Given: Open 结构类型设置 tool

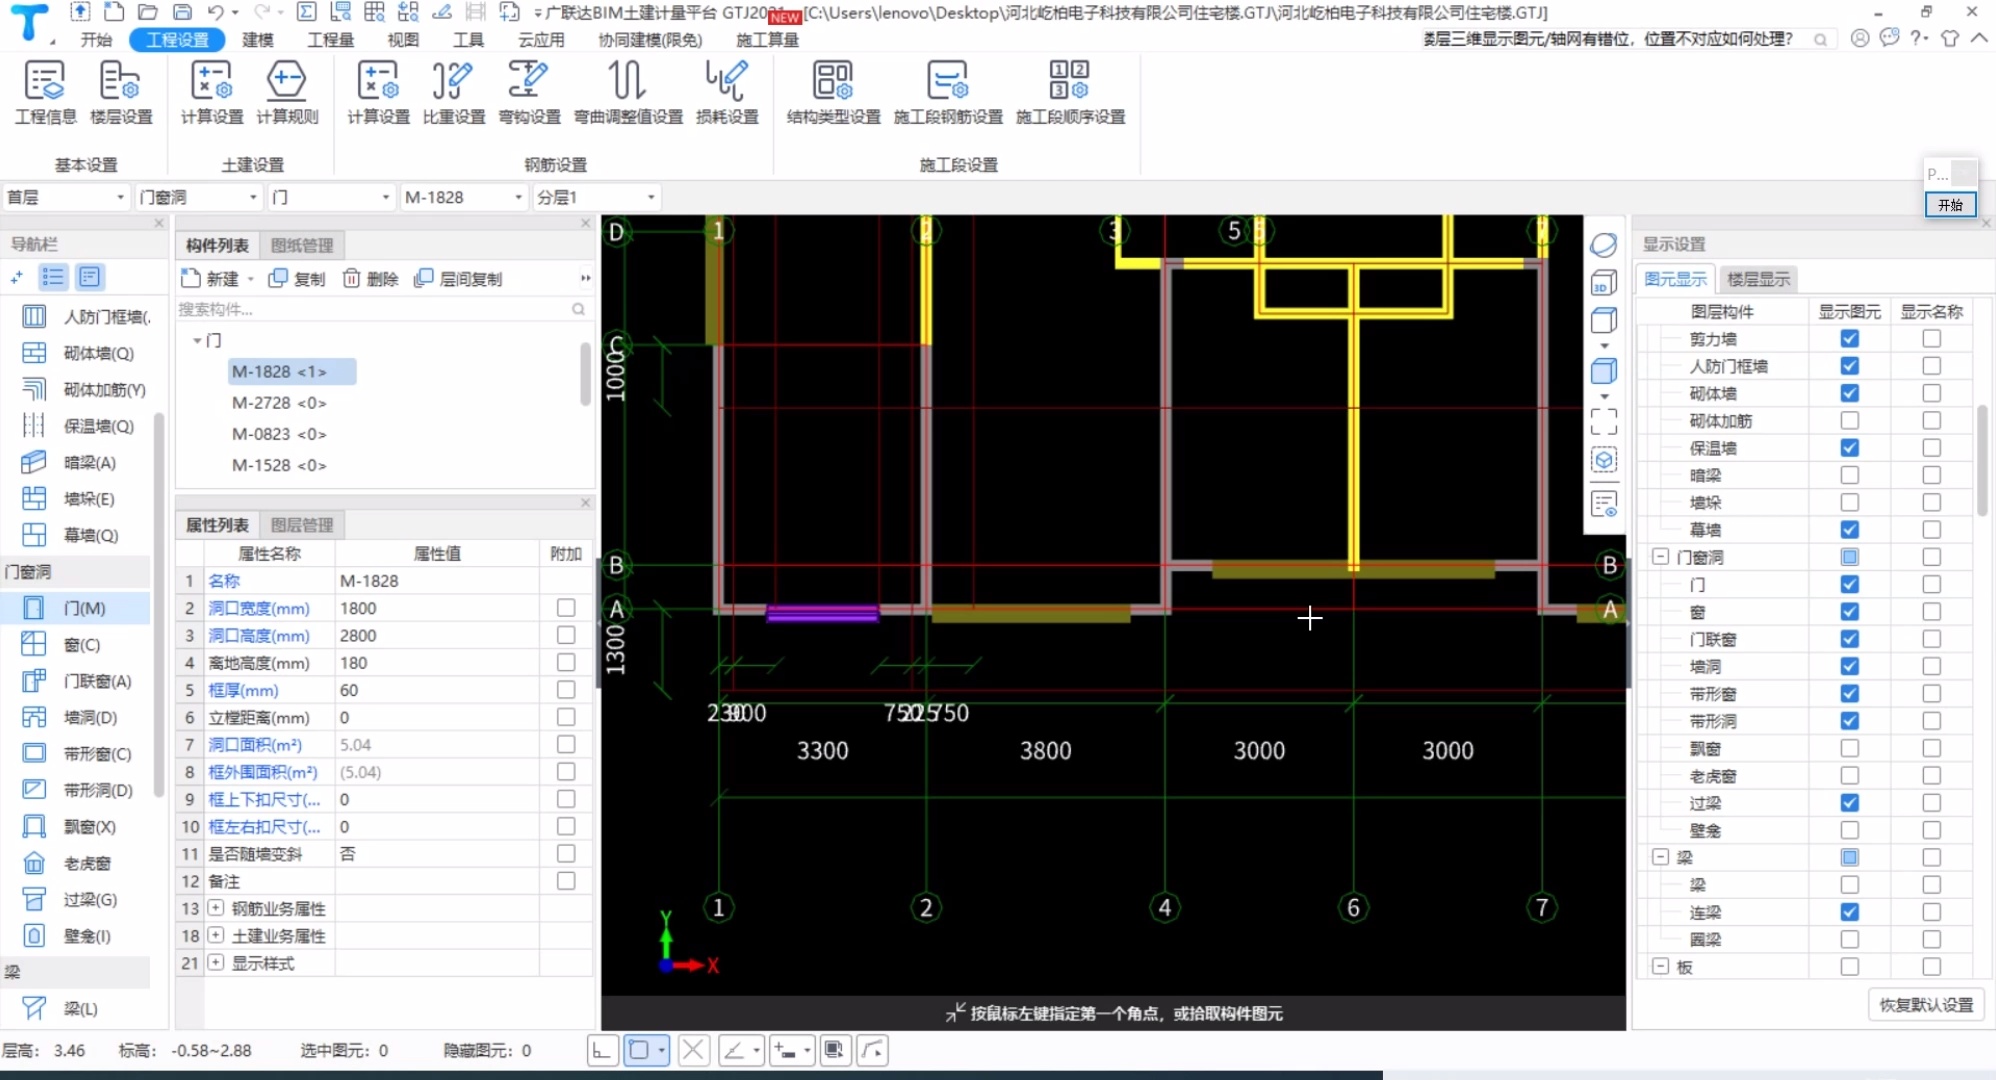Looking at the screenshot, I should 833,93.
